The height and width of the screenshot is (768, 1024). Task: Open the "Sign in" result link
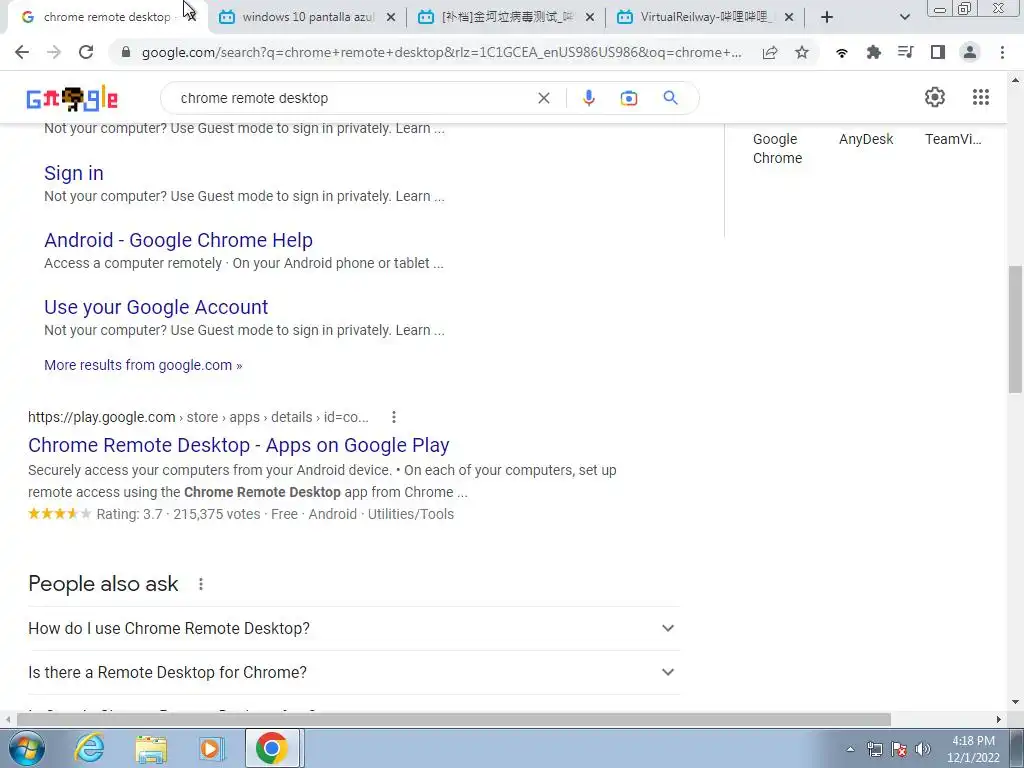(x=74, y=173)
